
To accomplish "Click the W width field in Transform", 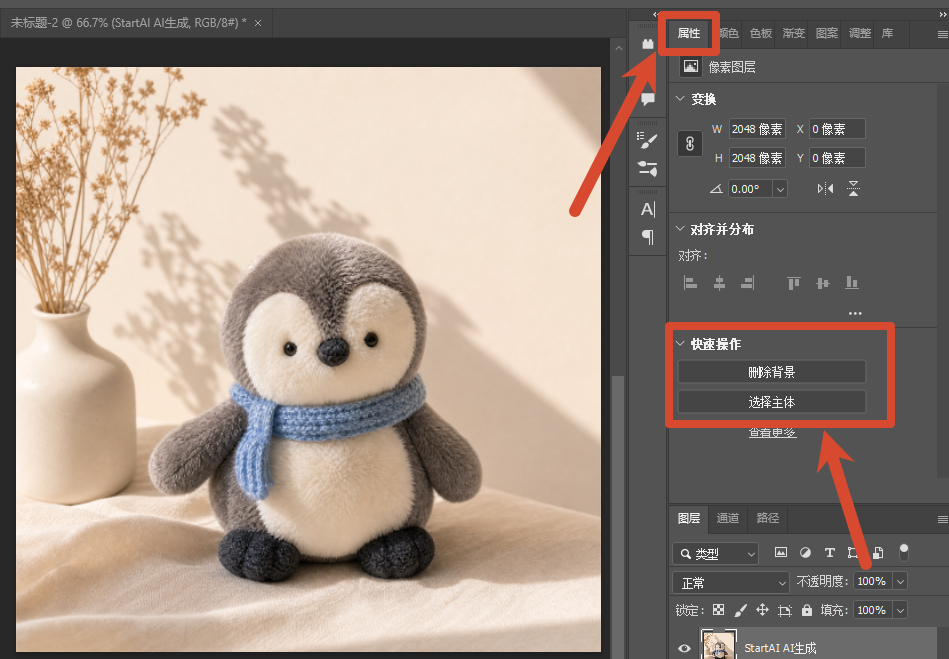I will (x=757, y=129).
